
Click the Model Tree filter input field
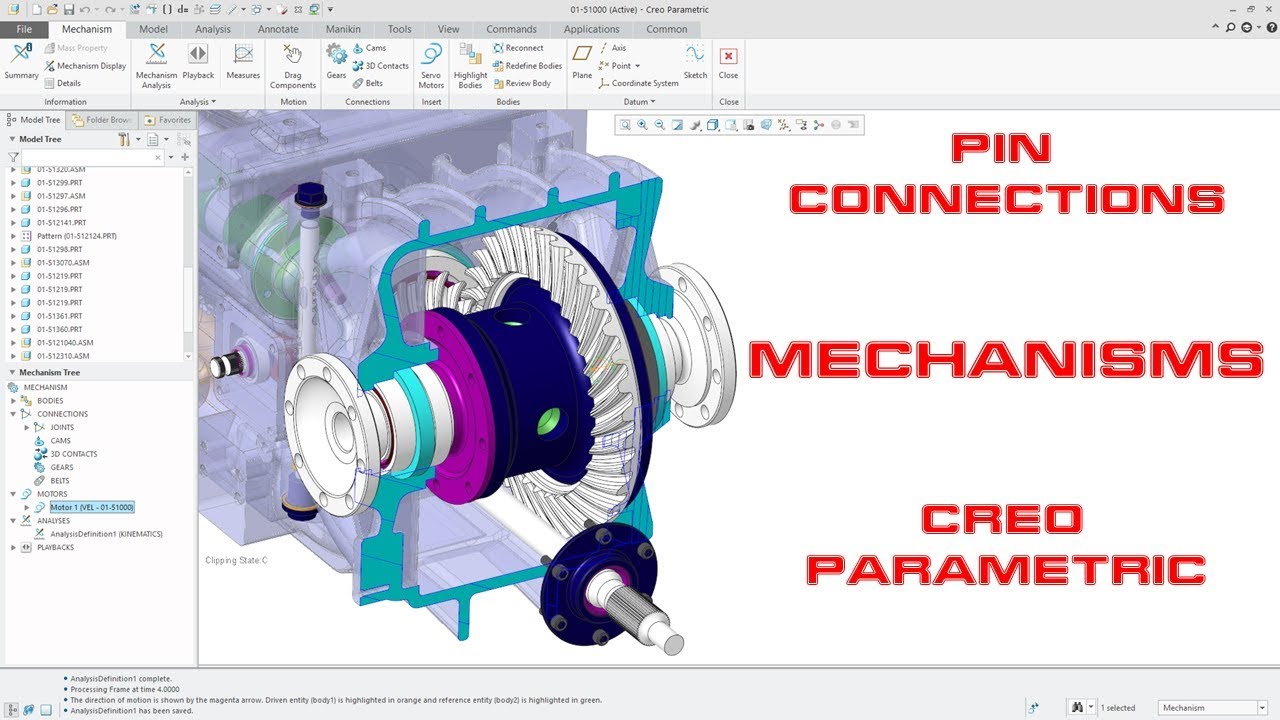click(93, 157)
